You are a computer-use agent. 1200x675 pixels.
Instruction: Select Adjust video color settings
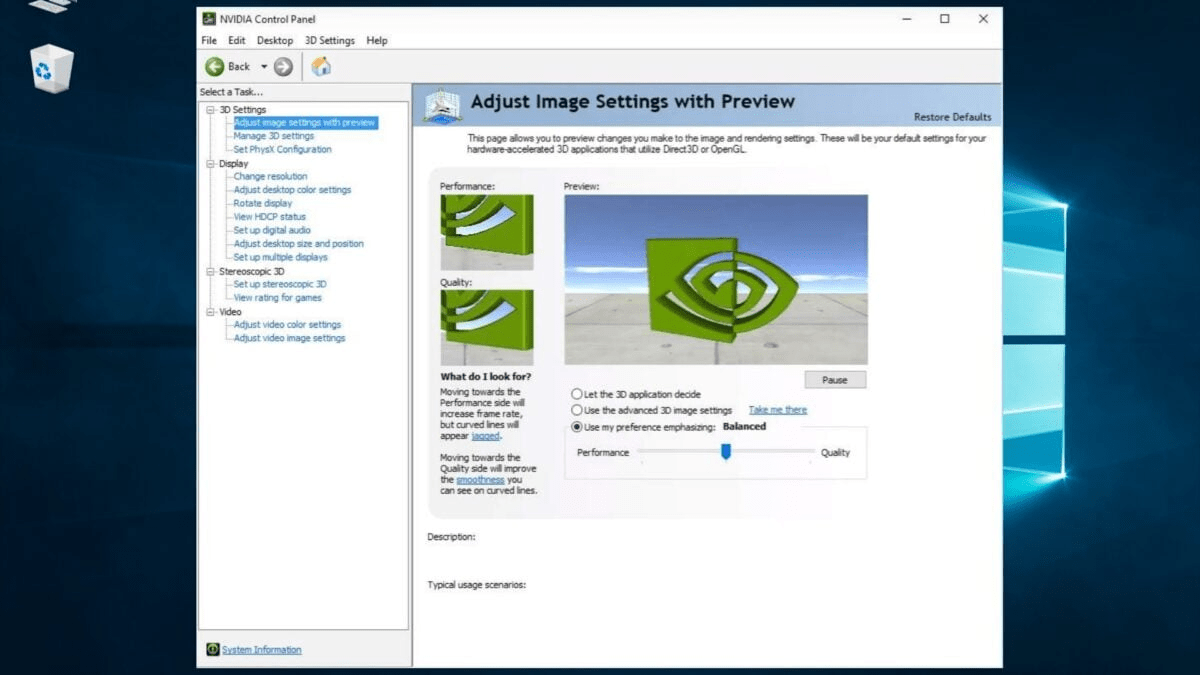click(x=287, y=325)
